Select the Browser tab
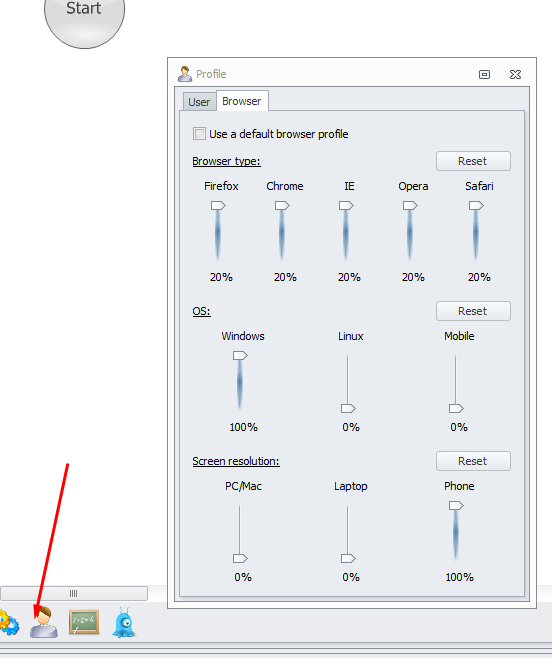Image resolution: width=552 pixels, height=658 pixels. coord(242,101)
